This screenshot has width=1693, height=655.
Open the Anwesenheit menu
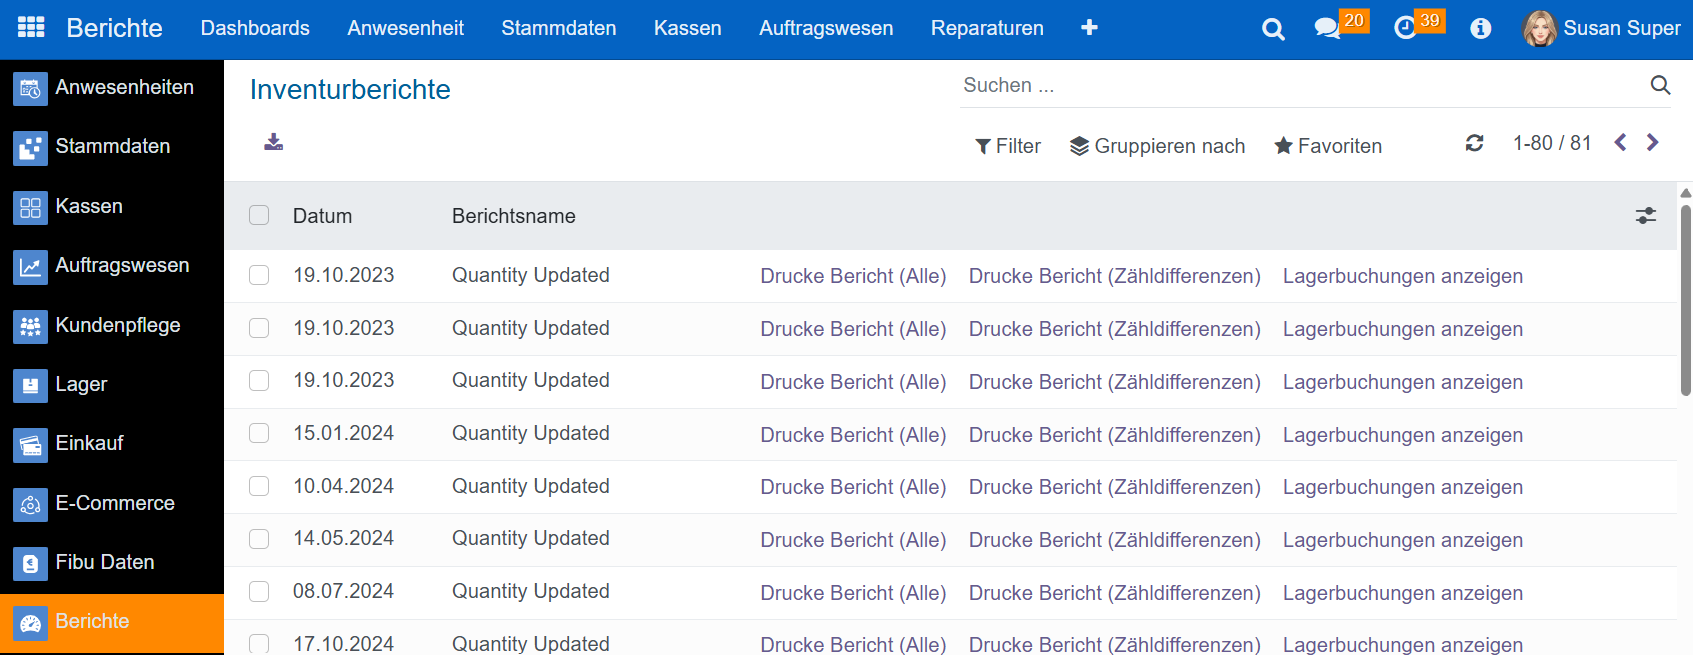405,28
